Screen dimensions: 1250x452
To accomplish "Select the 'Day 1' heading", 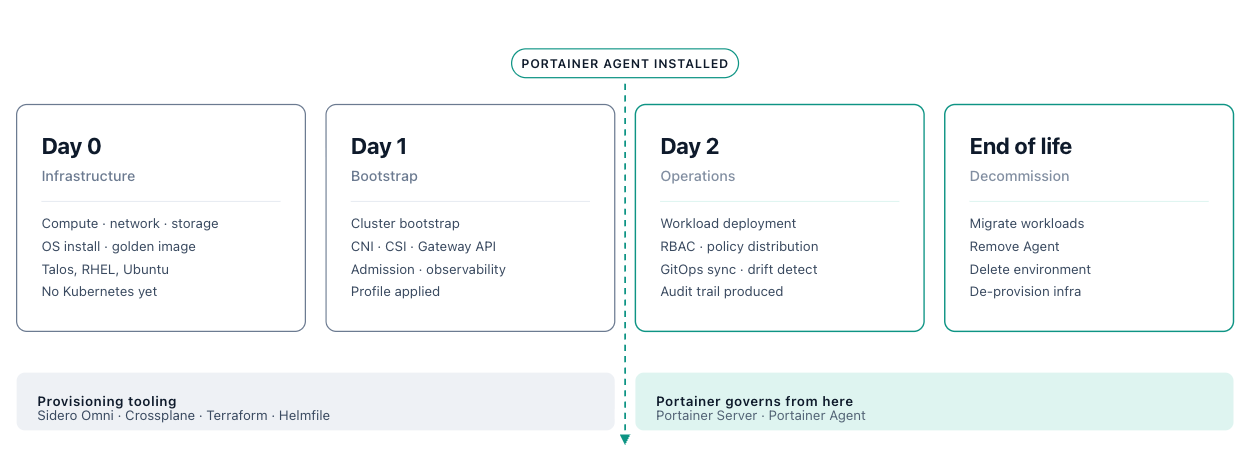I will pos(378,146).
